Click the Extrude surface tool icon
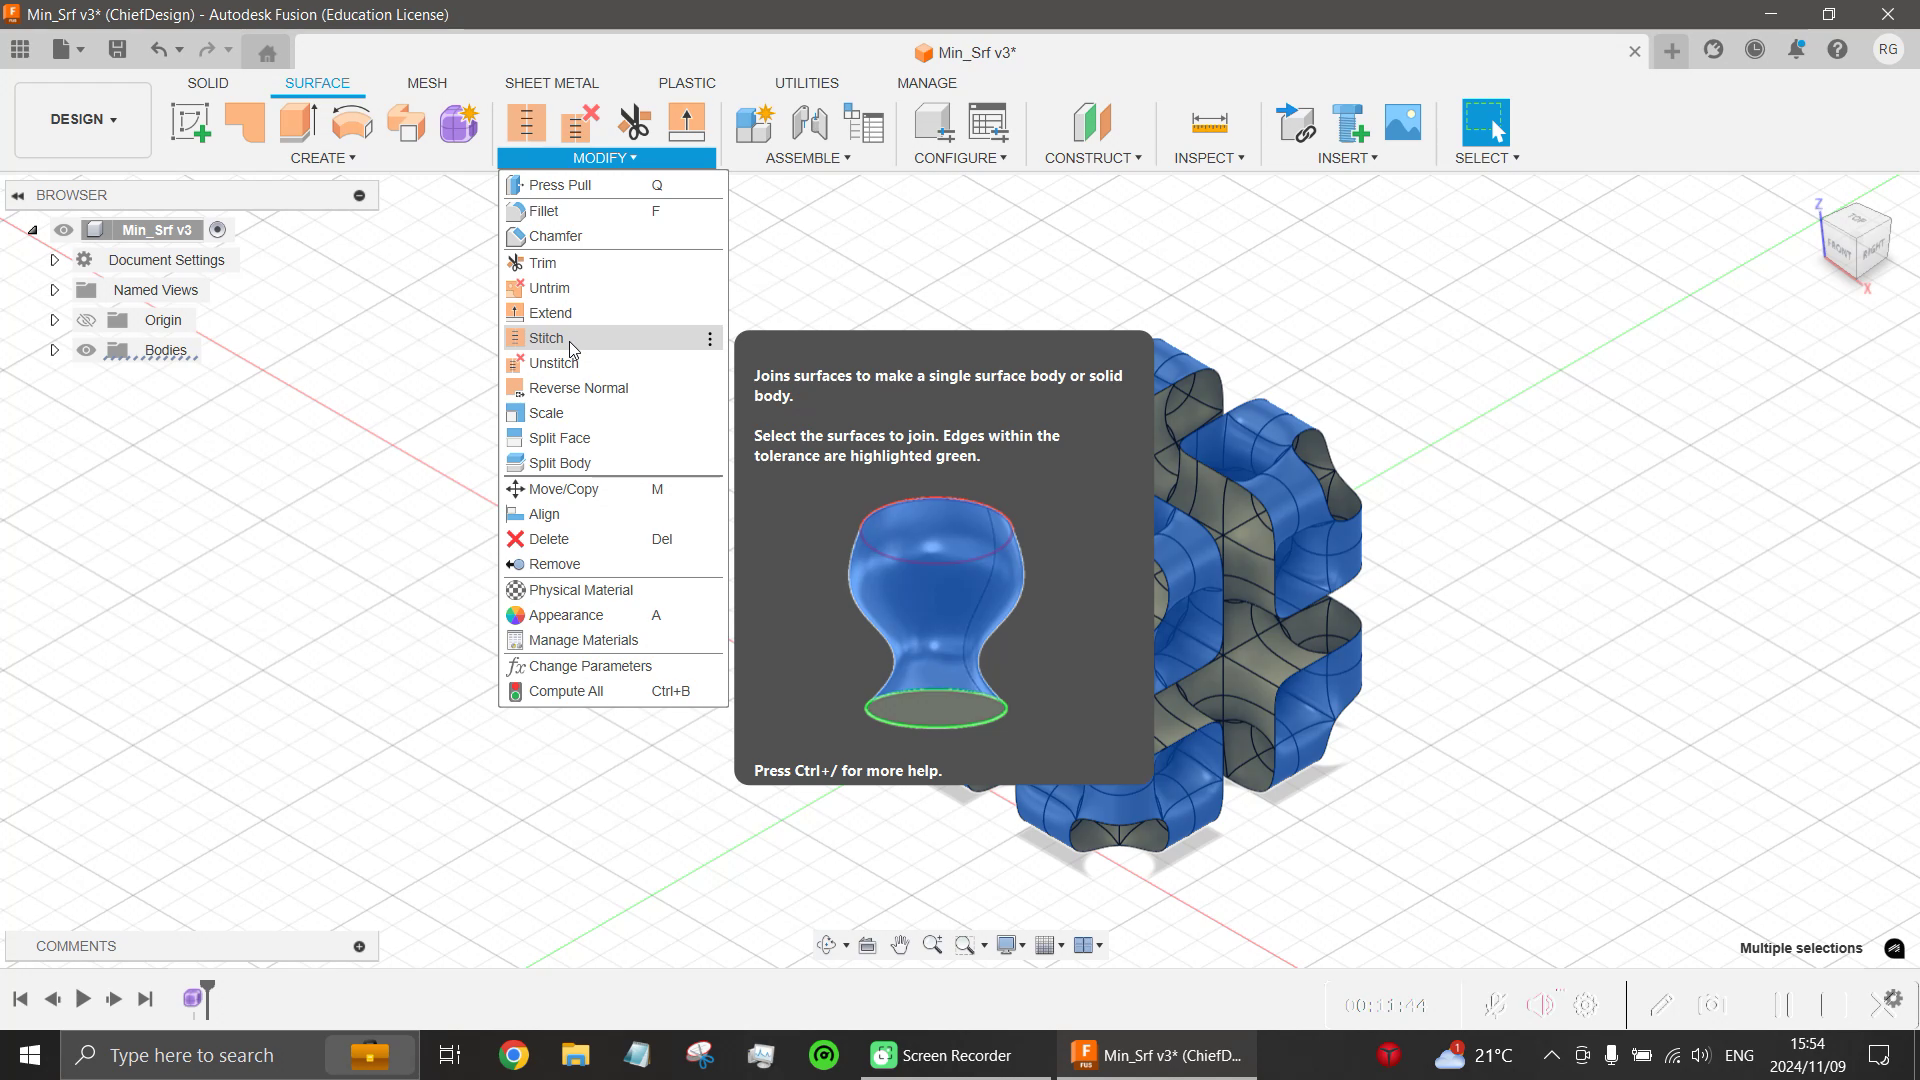Screen dimensions: 1920x1080 click(298, 122)
